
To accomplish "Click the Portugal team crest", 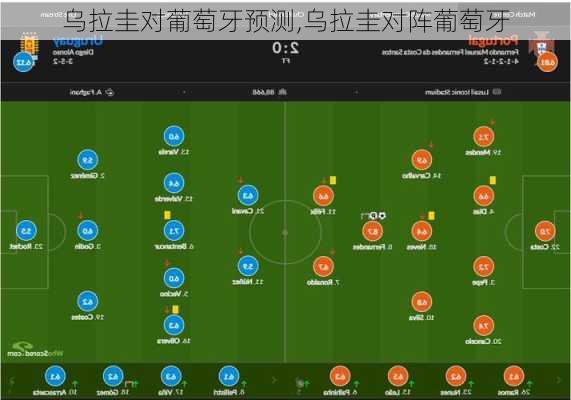I will pos(543,44).
